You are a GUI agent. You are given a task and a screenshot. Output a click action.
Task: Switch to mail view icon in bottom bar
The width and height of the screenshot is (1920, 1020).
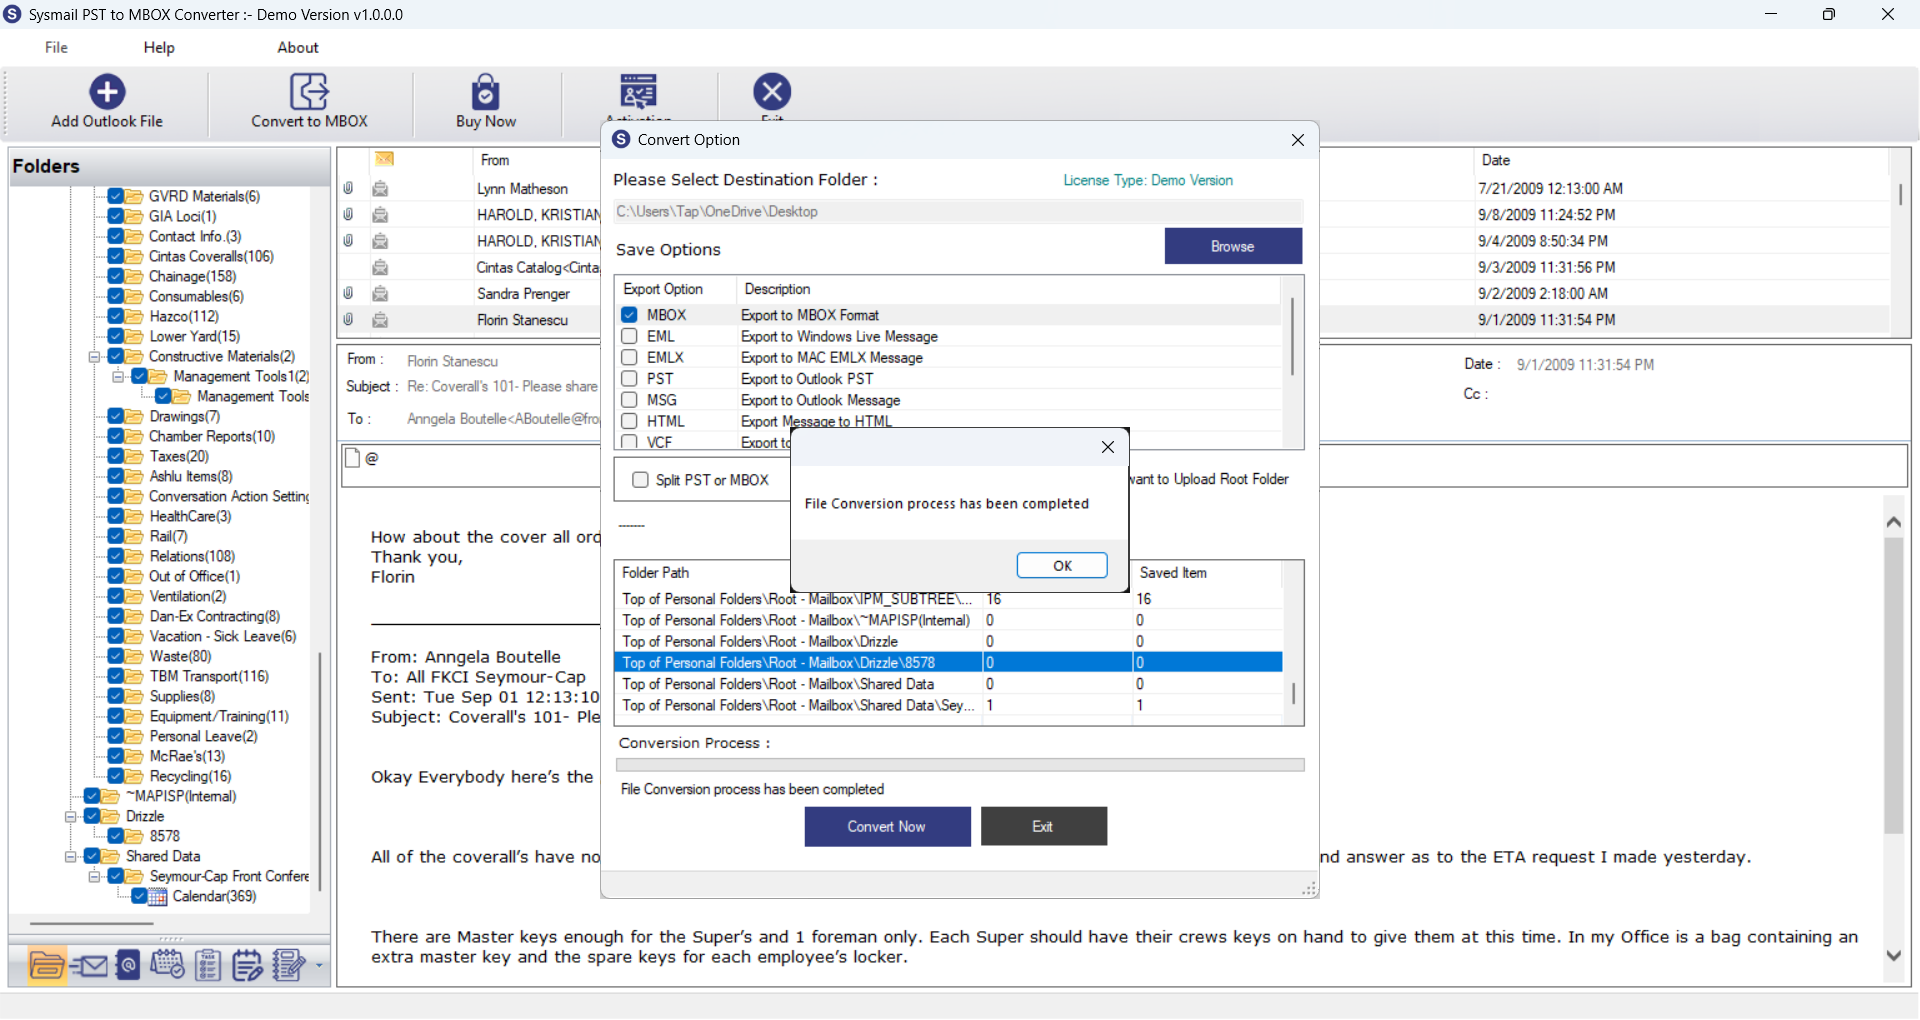89,965
